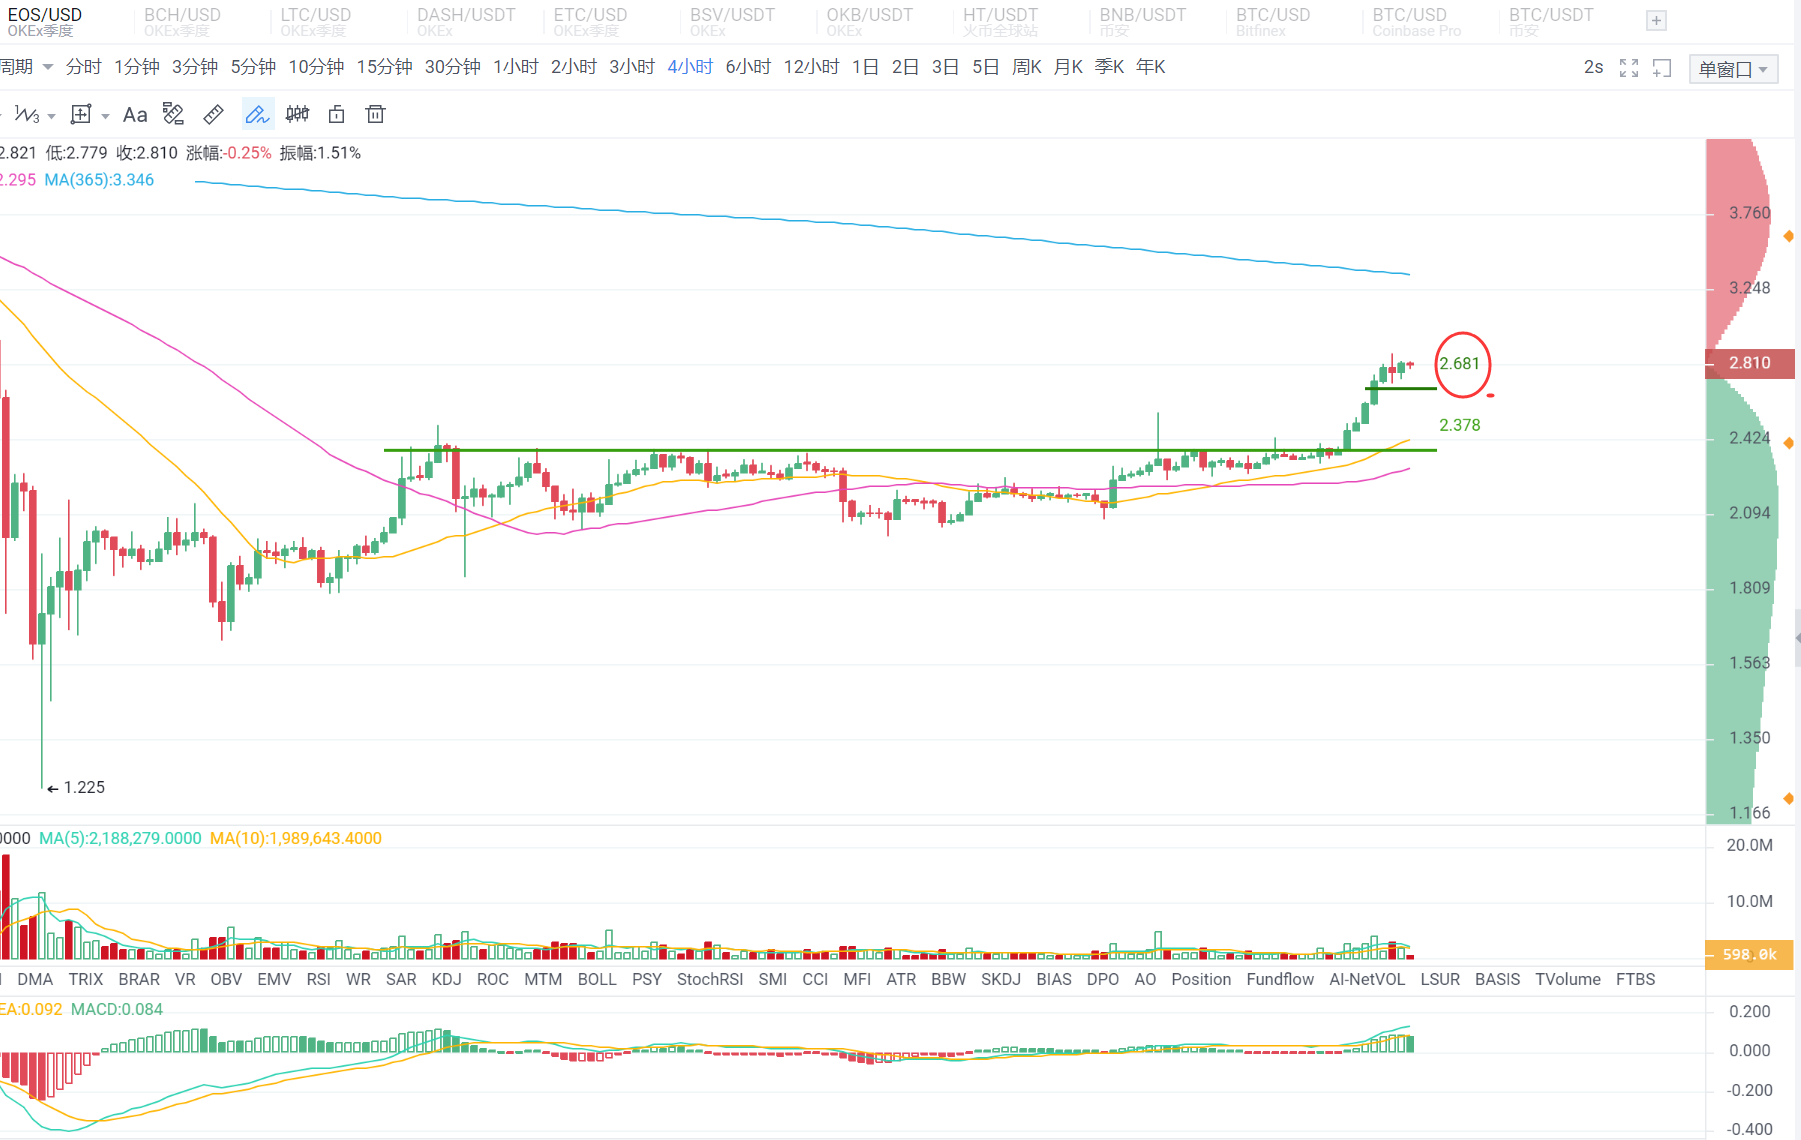Select the FTBS indicator
Viewport: 1801px width, 1140px height.
pyautogui.click(x=1636, y=980)
